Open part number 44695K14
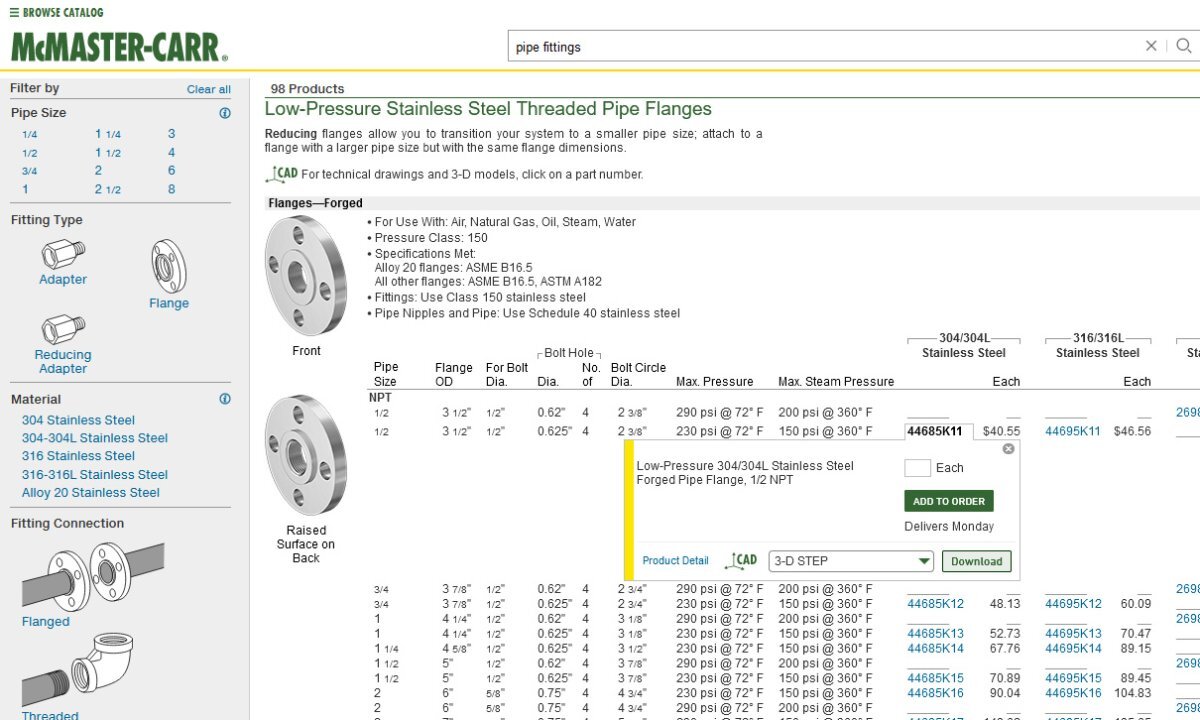 tap(1074, 649)
